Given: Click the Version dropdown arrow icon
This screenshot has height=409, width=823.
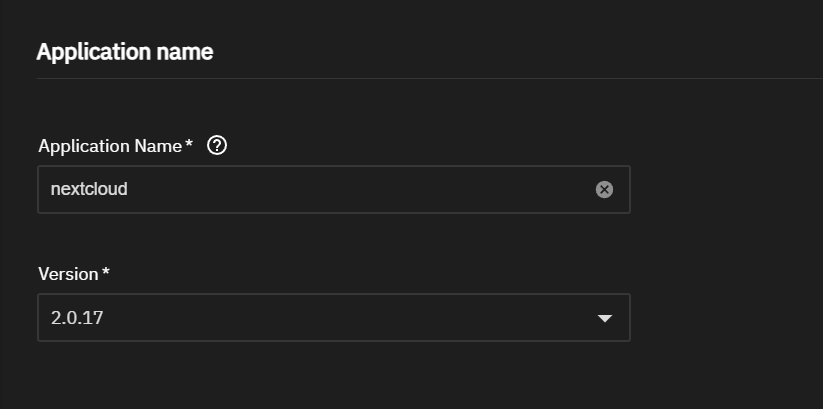Looking at the screenshot, I should (x=604, y=319).
